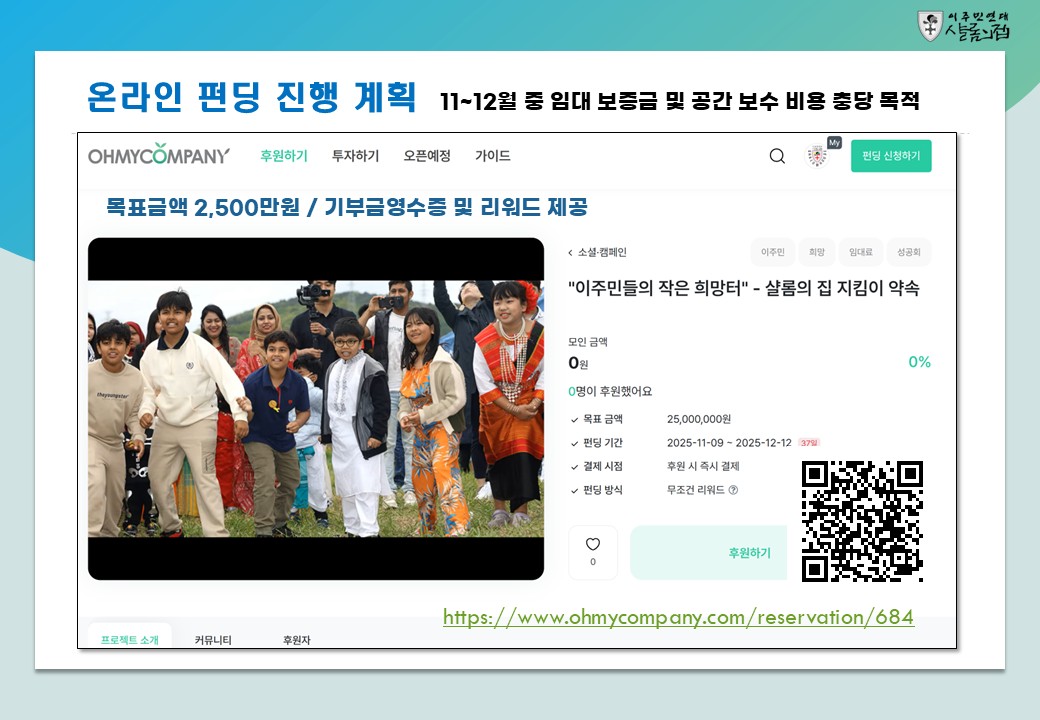Open the 가이드 menu item

coord(492,156)
